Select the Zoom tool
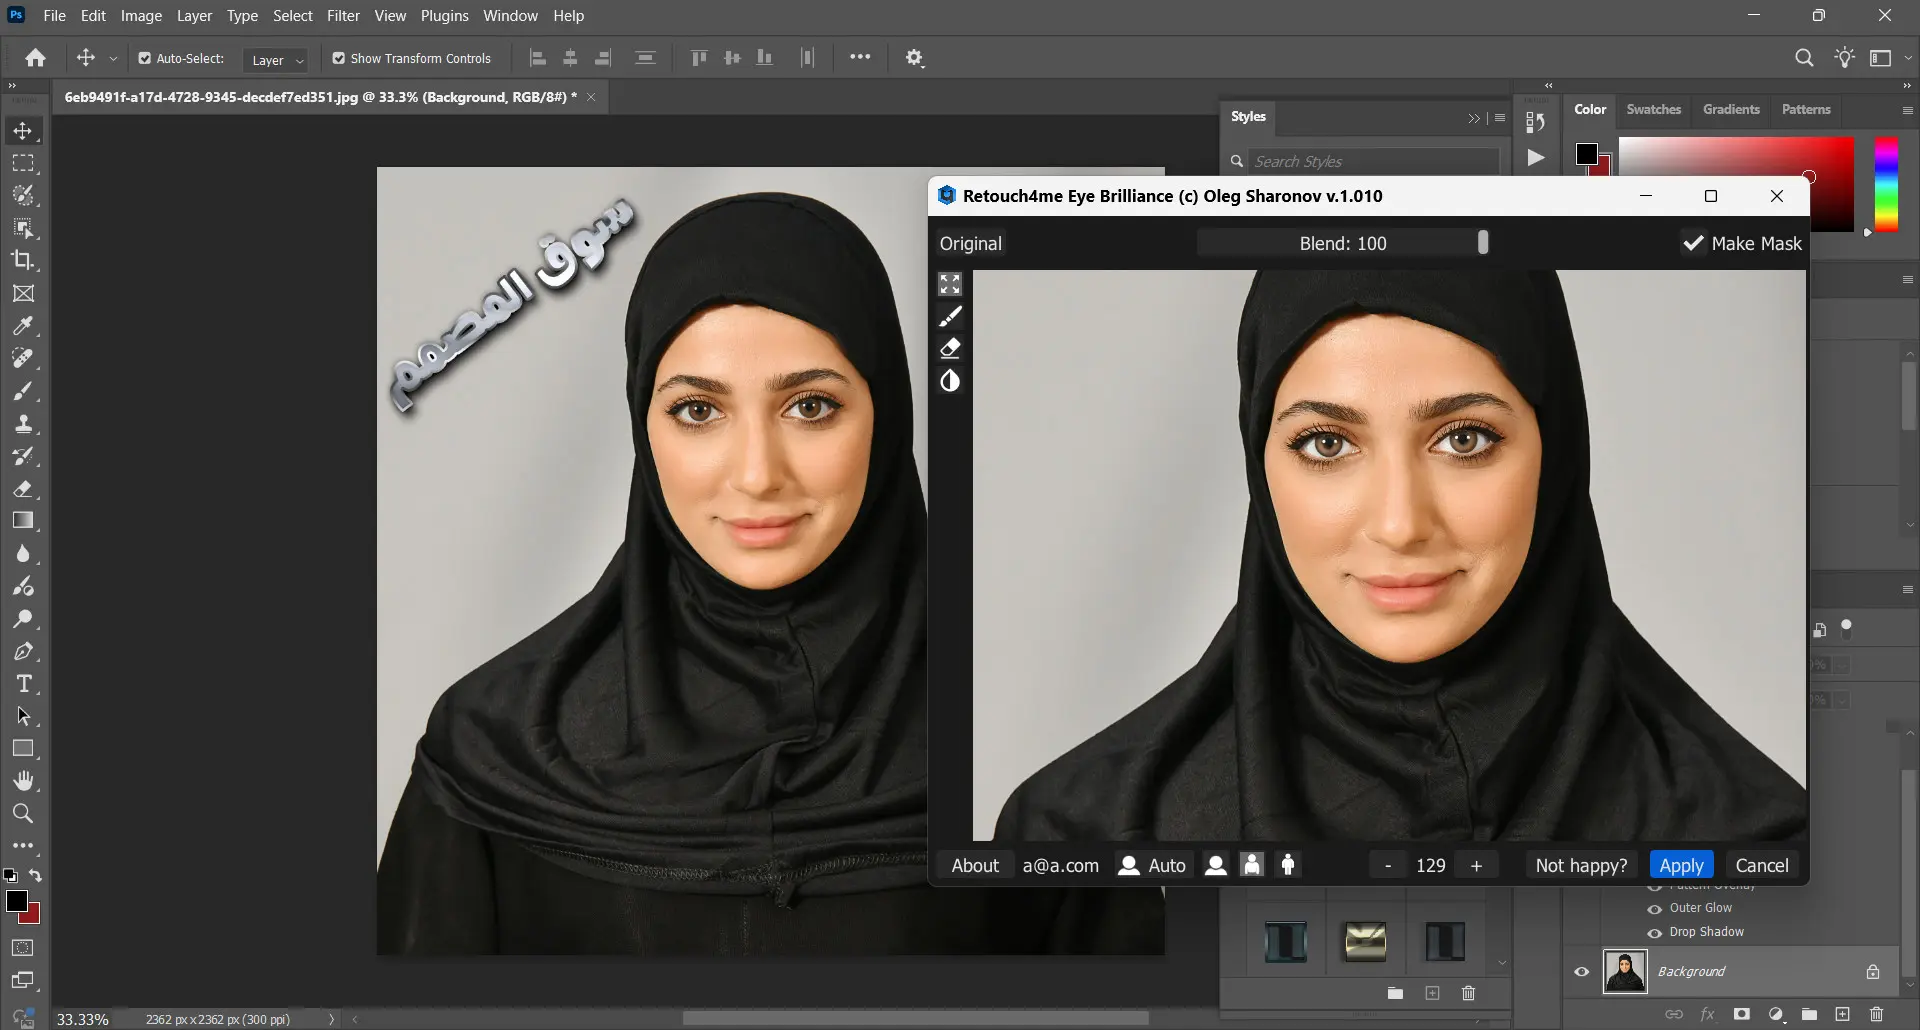The width and height of the screenshot is (1920, 1030). coord(24,814)
